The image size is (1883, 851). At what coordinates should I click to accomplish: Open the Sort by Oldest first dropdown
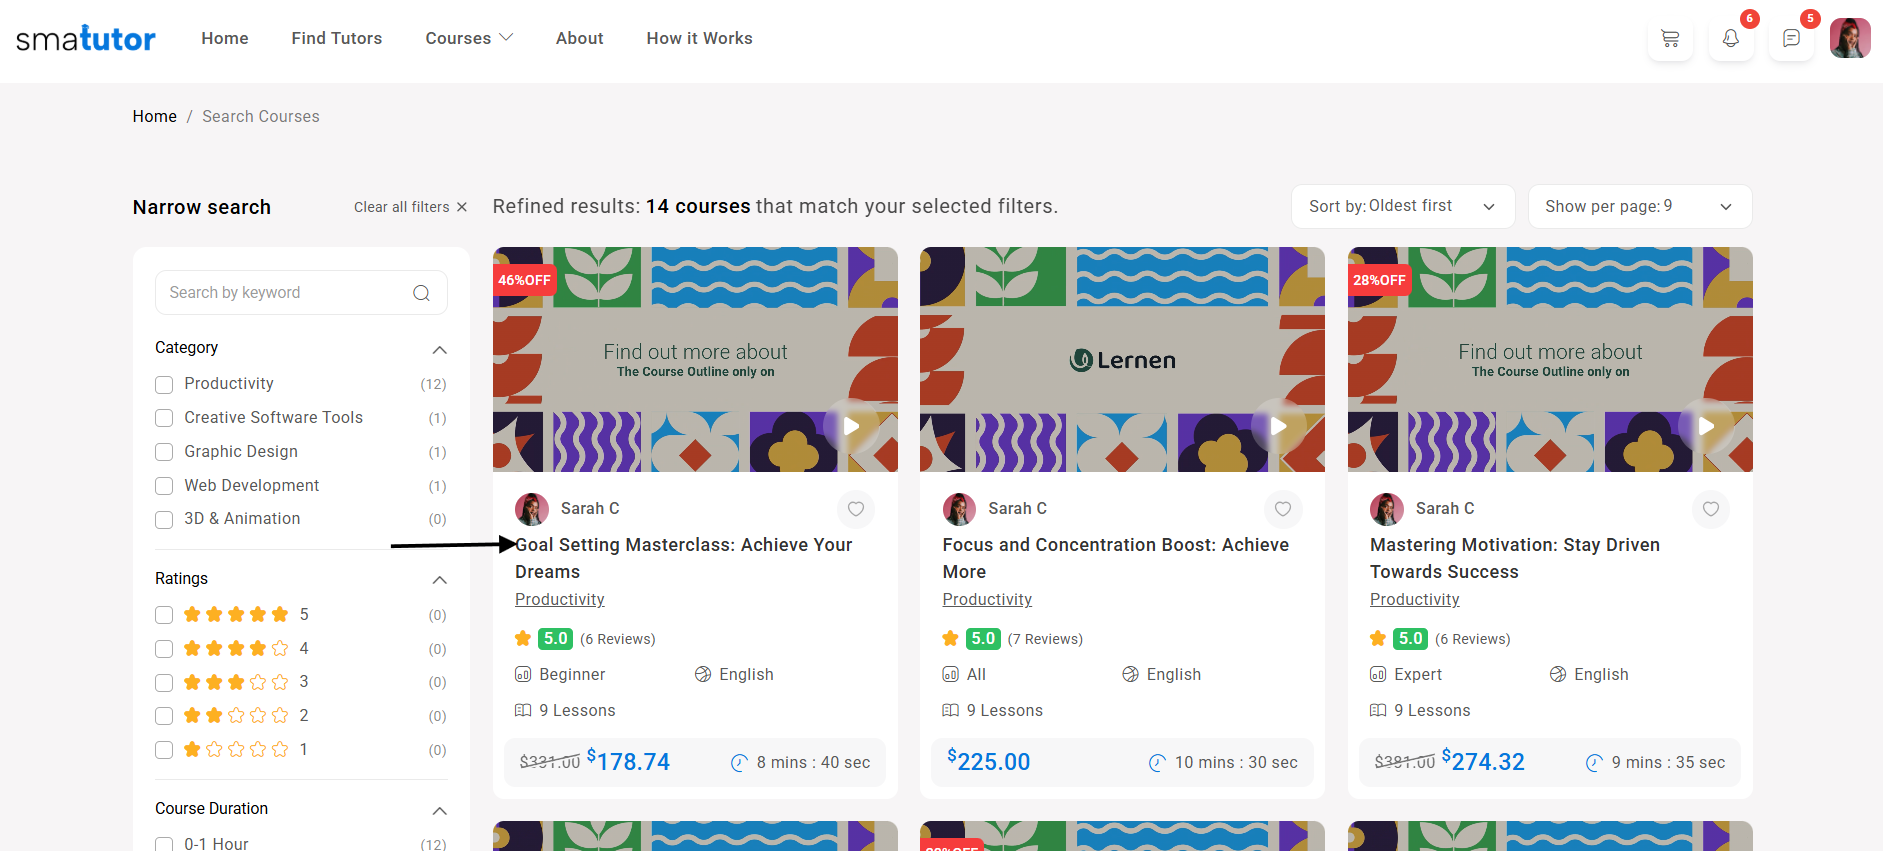(1402, 207)
